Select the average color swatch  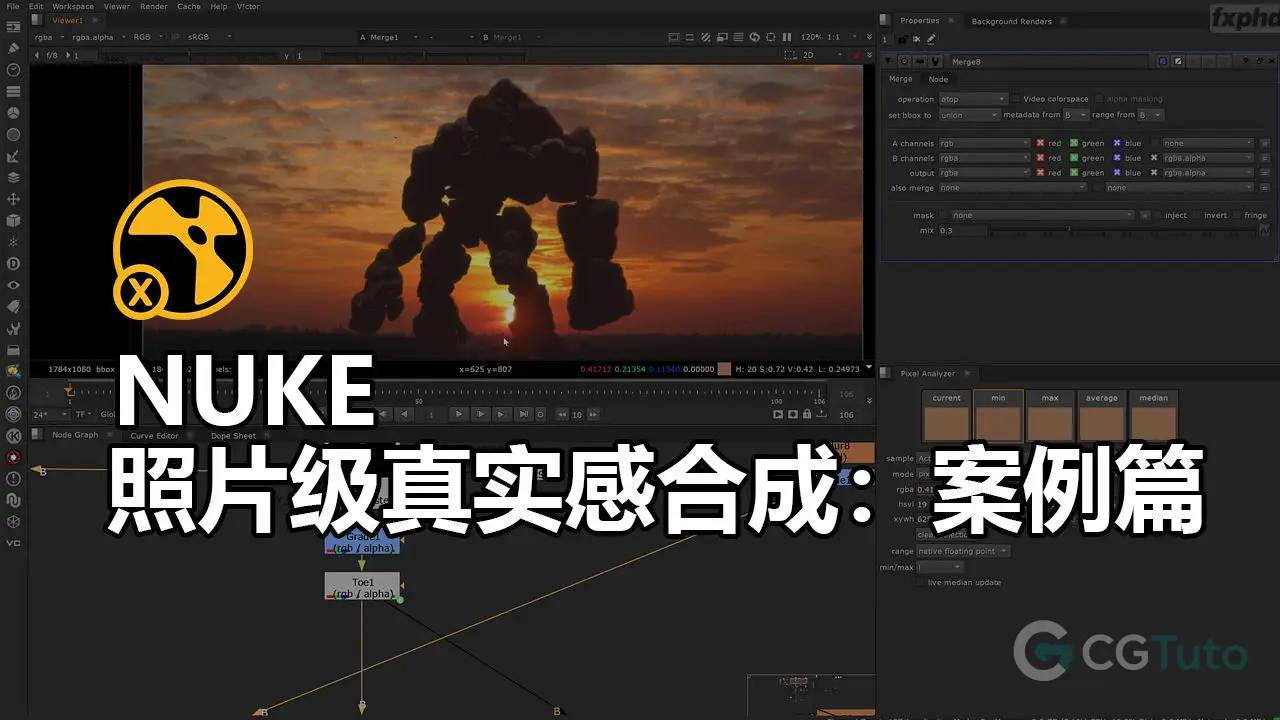click(1102, 416)
